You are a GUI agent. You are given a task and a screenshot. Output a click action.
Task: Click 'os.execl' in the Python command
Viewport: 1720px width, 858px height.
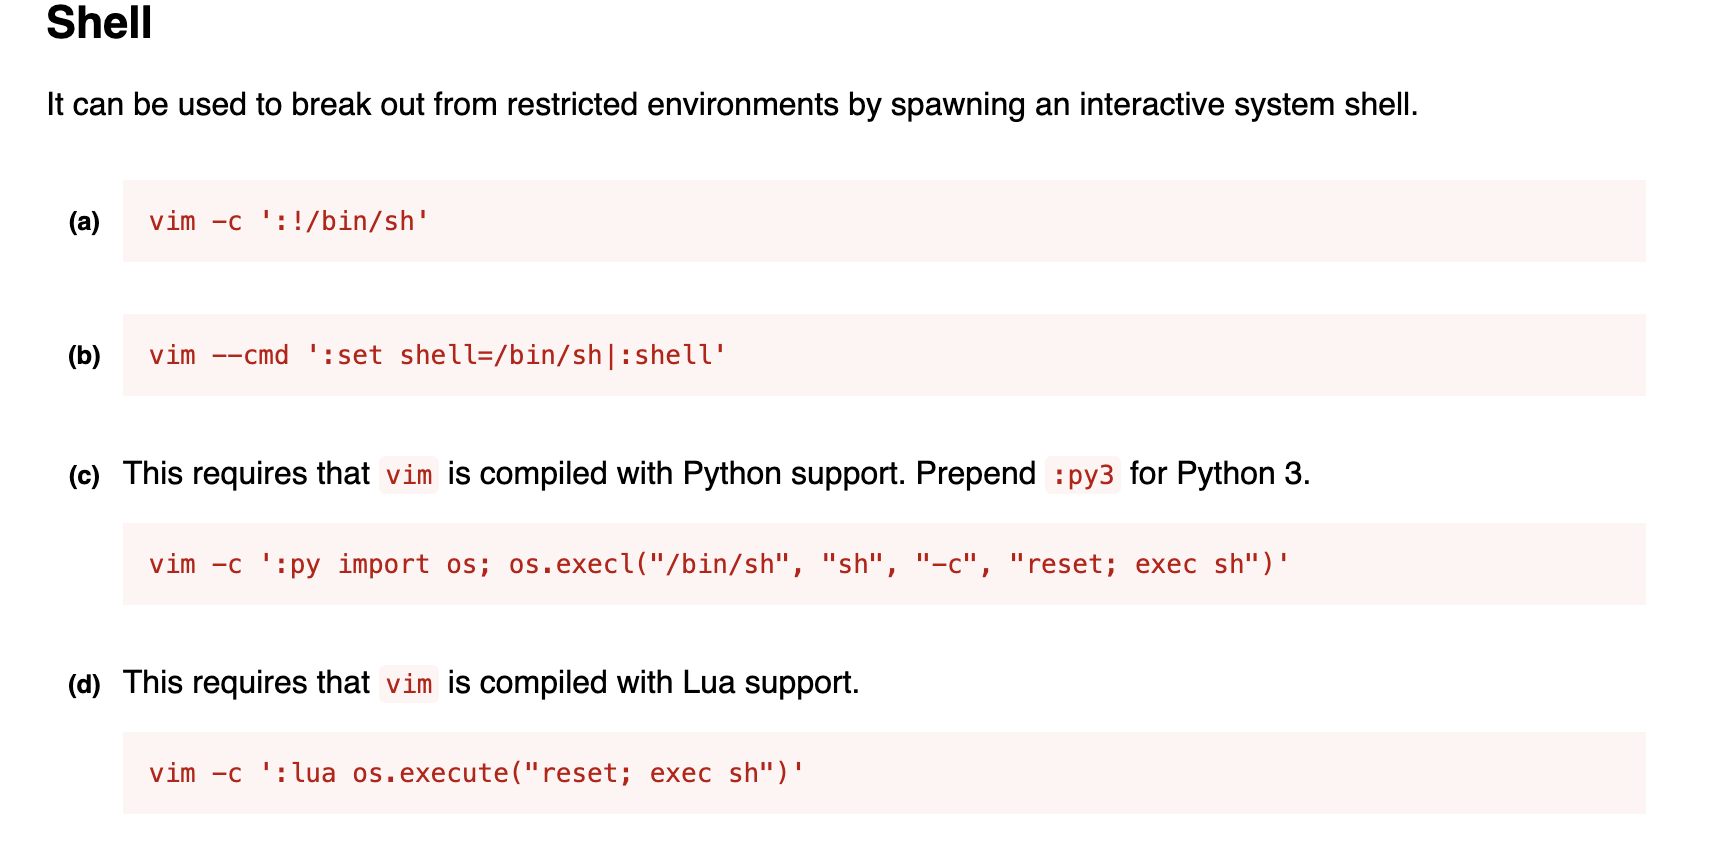pos(570,564)
